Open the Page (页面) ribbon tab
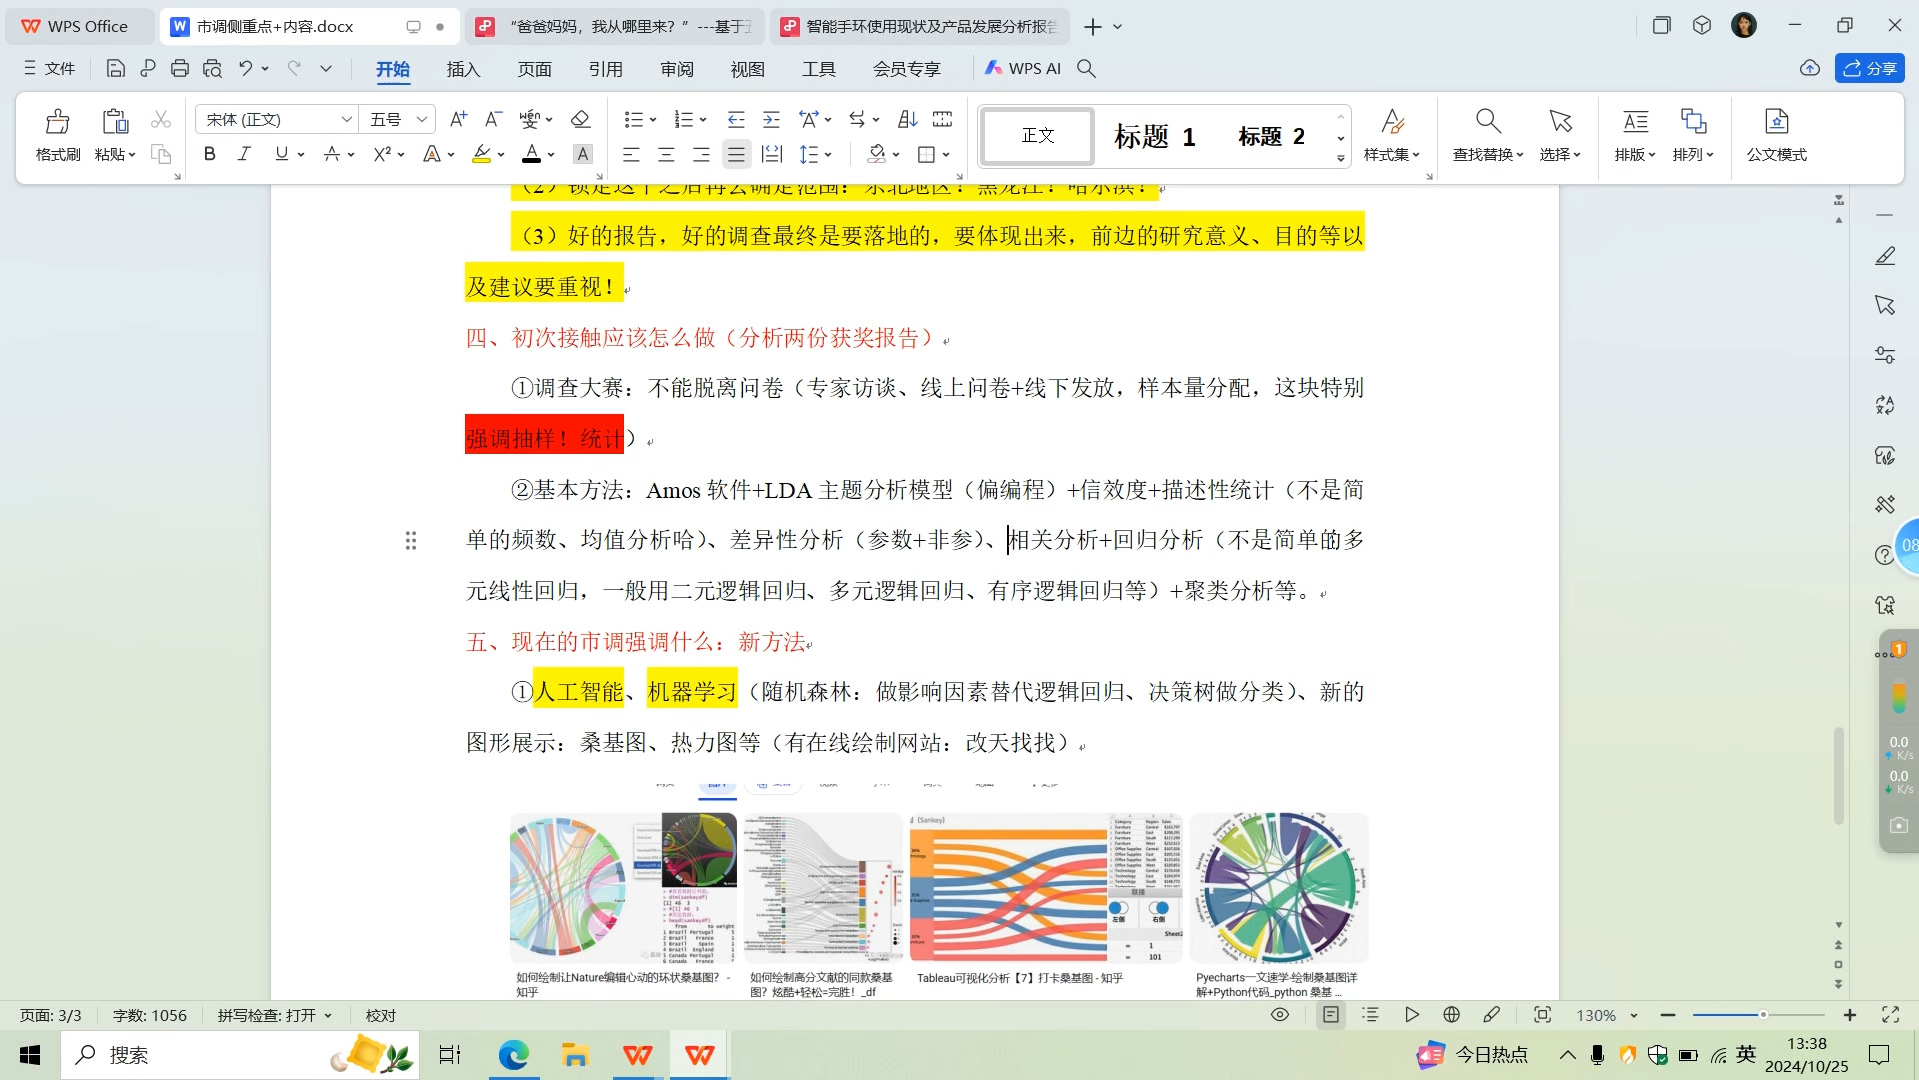1919x1080 pixels. (x=534, y=69)
